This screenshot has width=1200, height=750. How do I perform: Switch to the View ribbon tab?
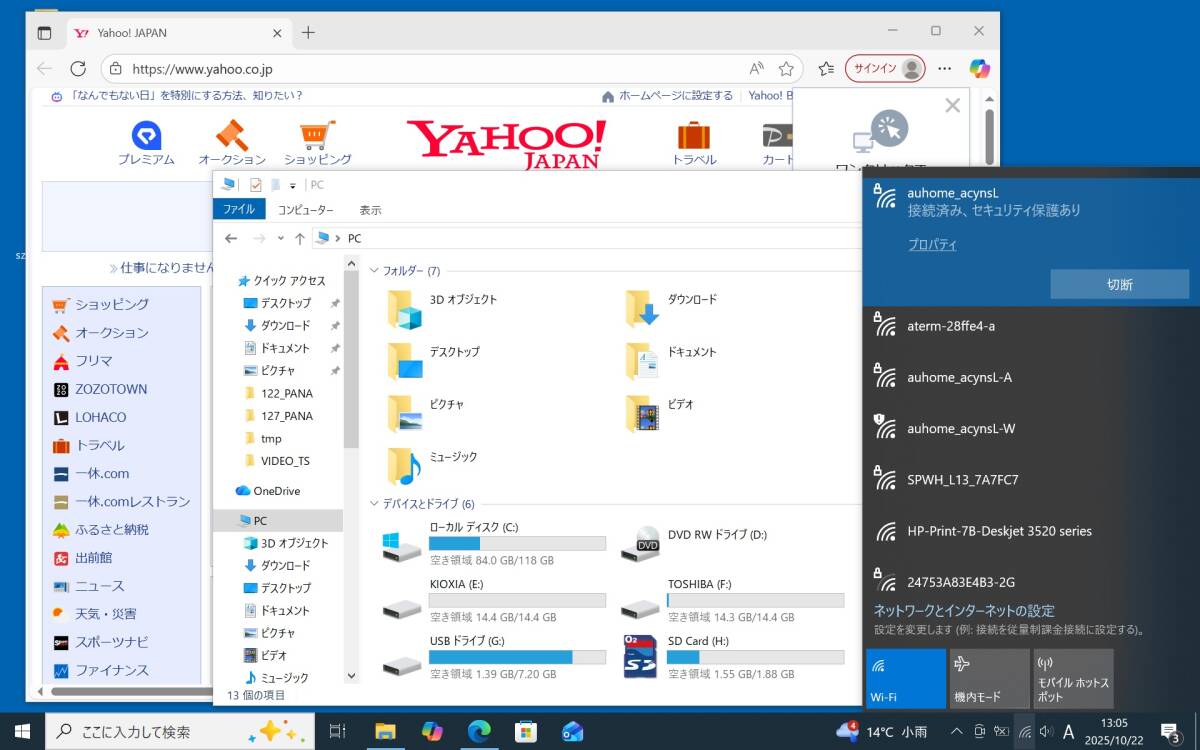click(370, 210)
